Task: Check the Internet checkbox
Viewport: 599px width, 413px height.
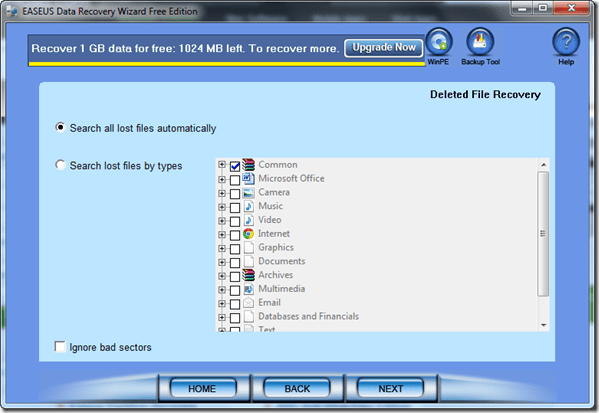Action: point(235,235)
